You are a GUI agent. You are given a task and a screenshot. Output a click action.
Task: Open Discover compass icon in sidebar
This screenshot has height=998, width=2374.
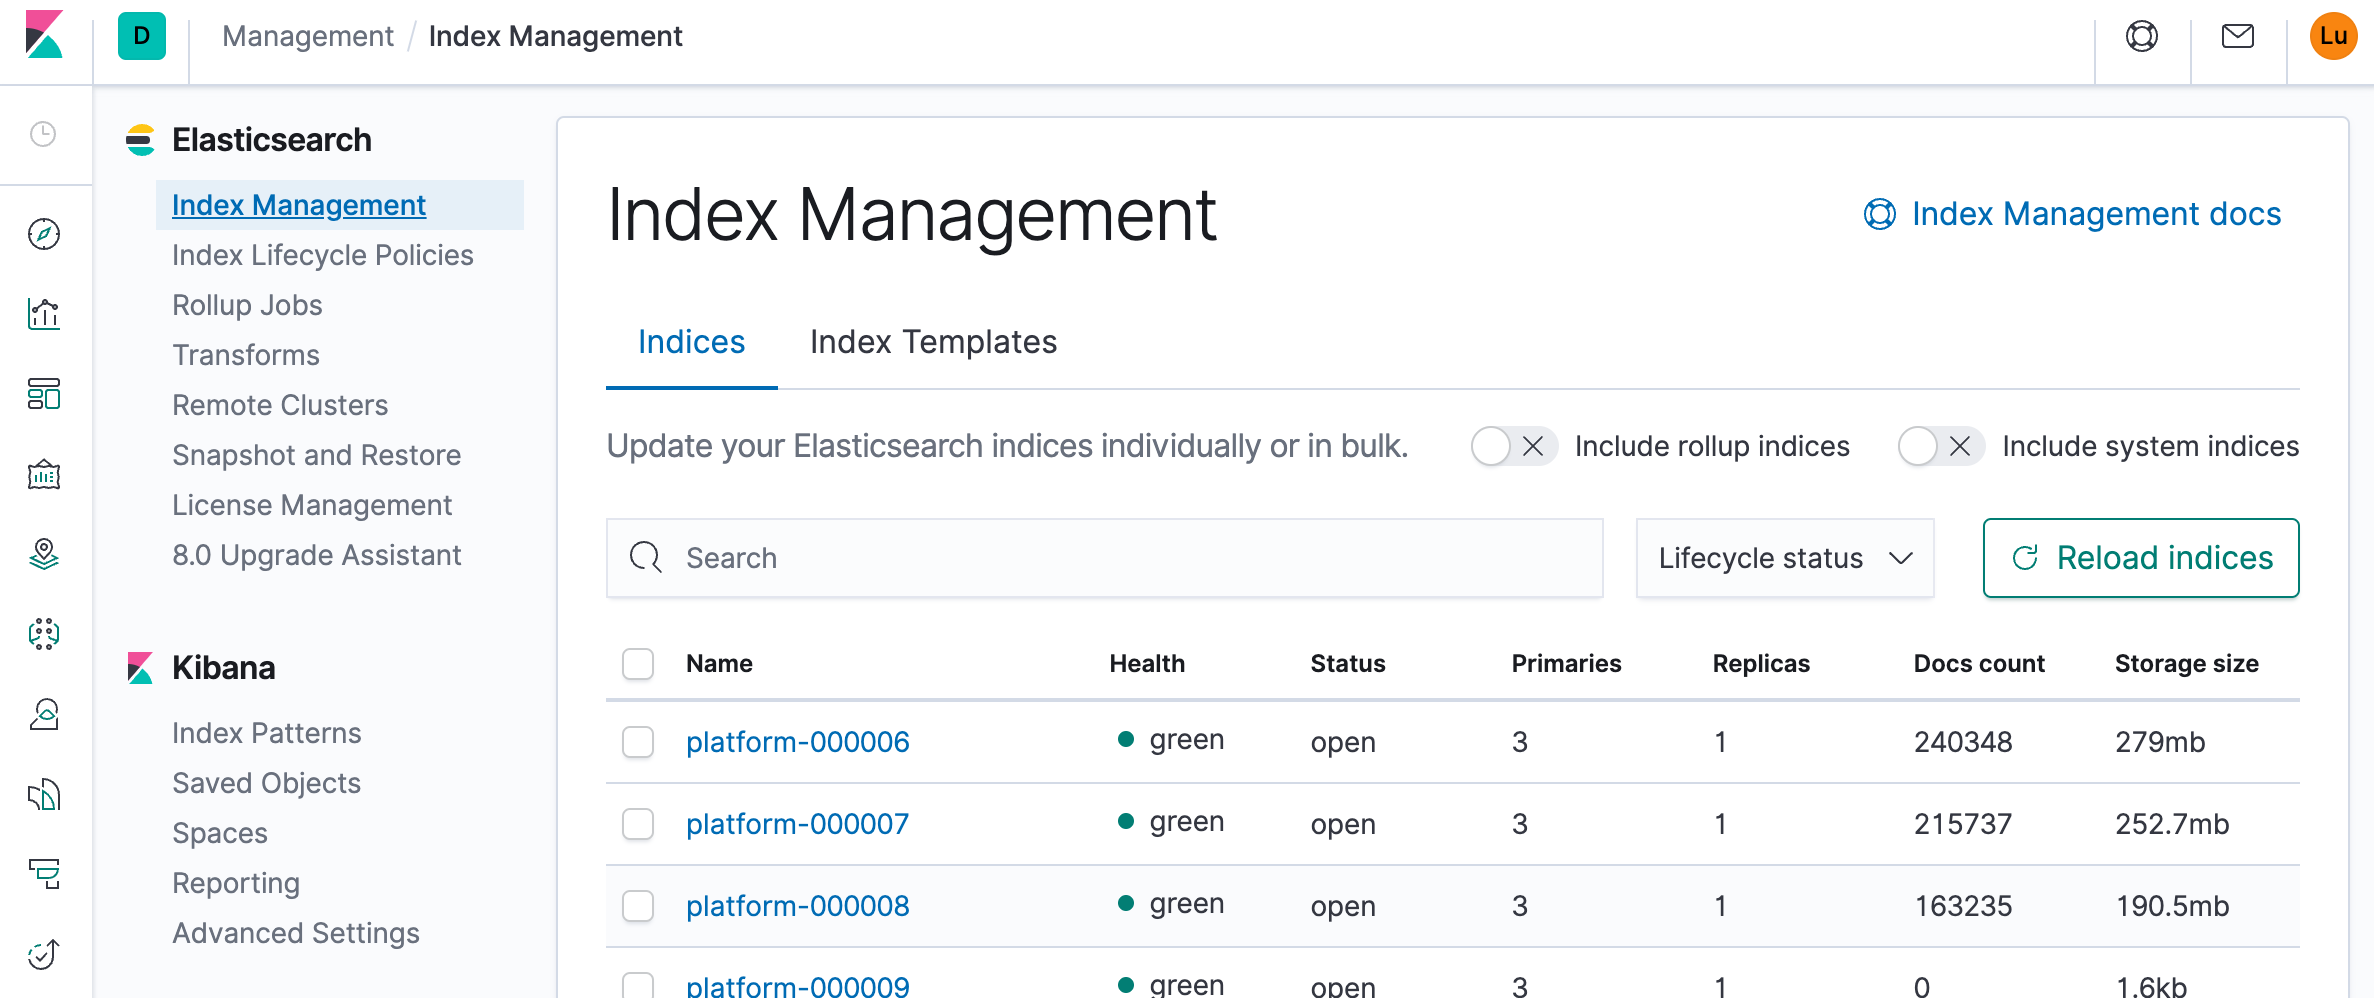click(x=44, y=234)
